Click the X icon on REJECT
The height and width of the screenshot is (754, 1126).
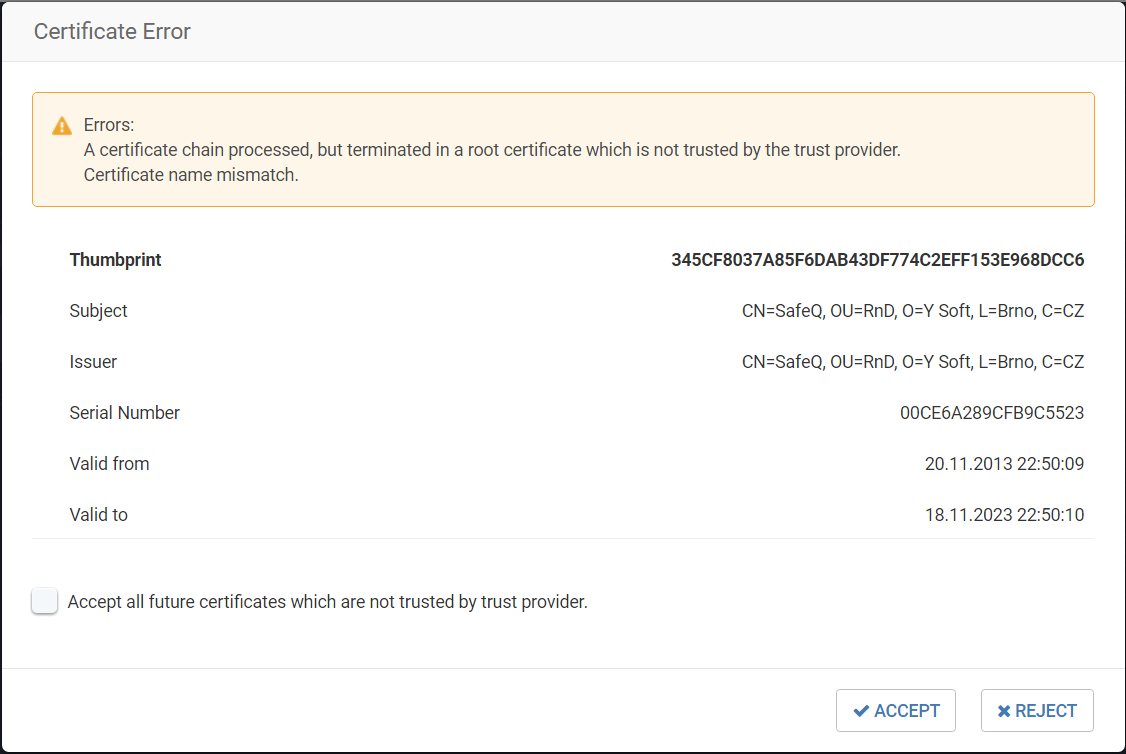click(x=1004, y=711)
